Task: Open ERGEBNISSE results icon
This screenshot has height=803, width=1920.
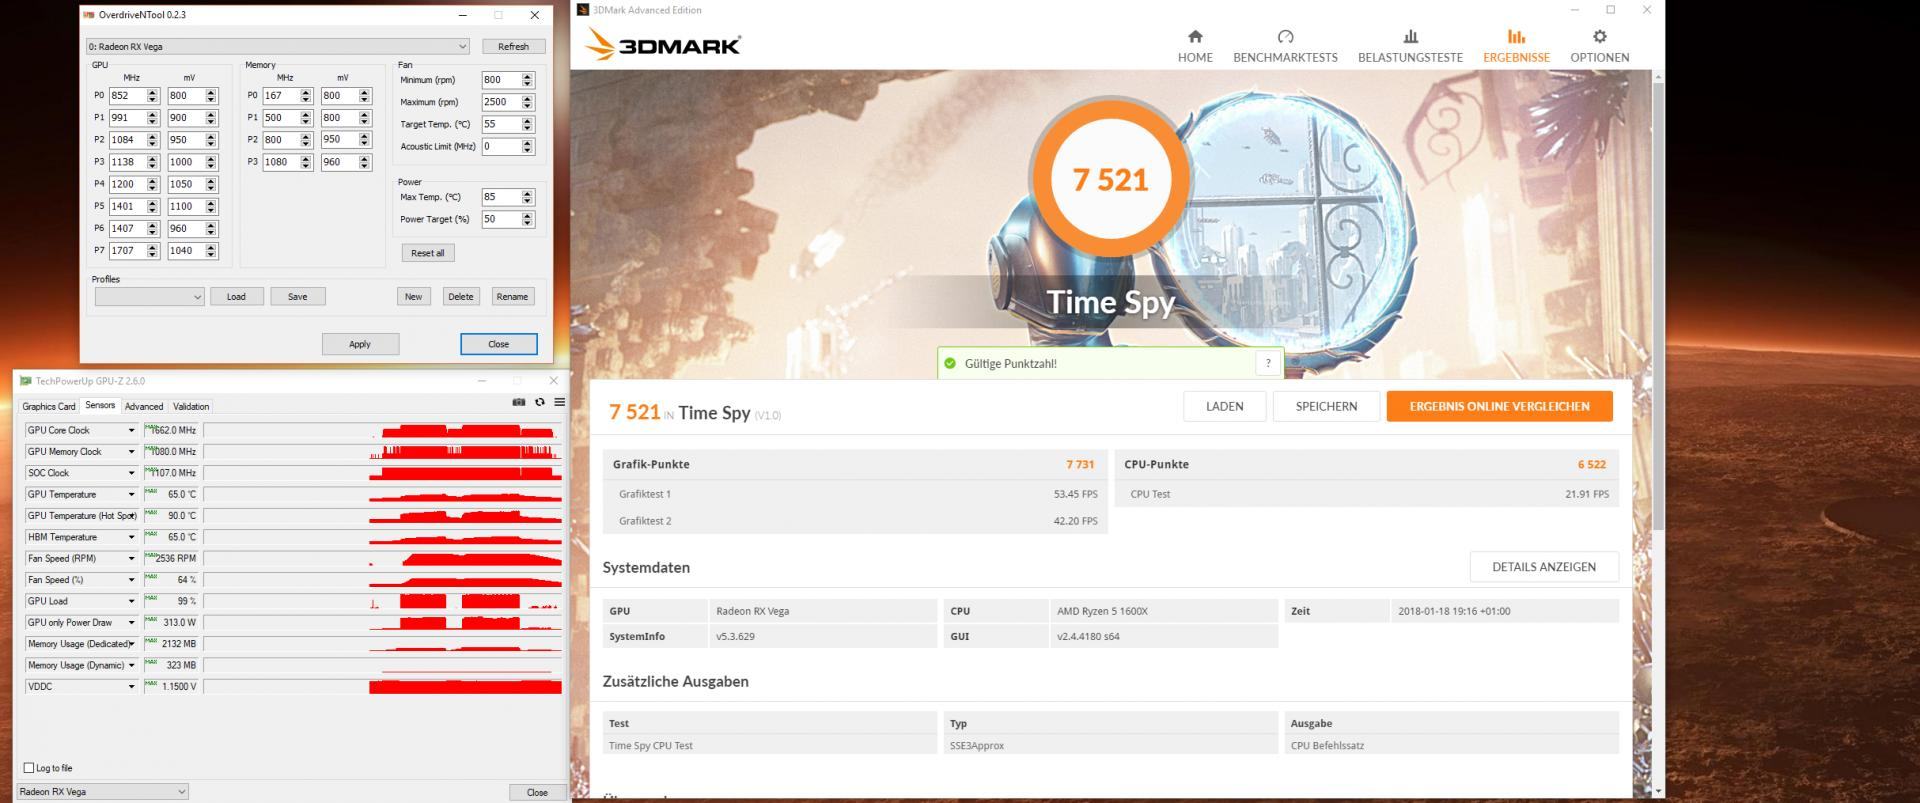Action: tap(1516, 36)
